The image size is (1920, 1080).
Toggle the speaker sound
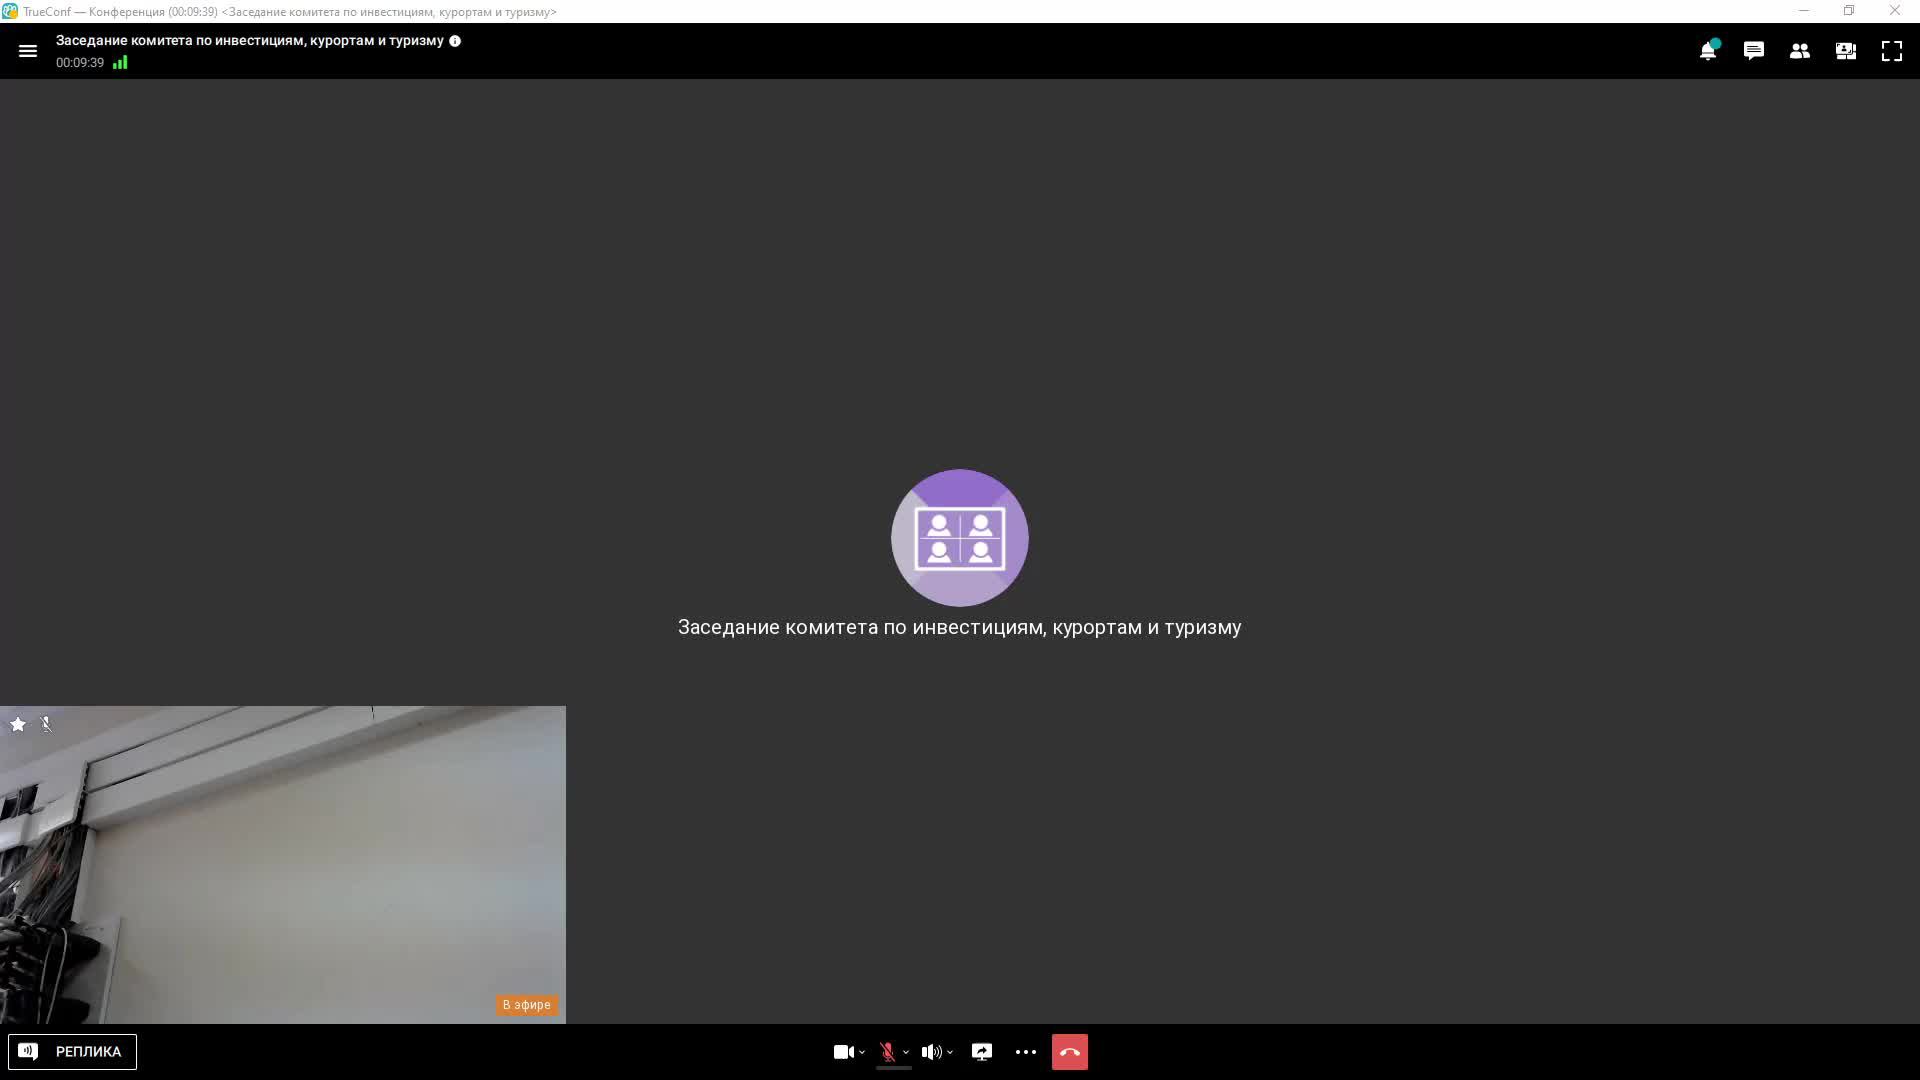[x=930, y=1052]
